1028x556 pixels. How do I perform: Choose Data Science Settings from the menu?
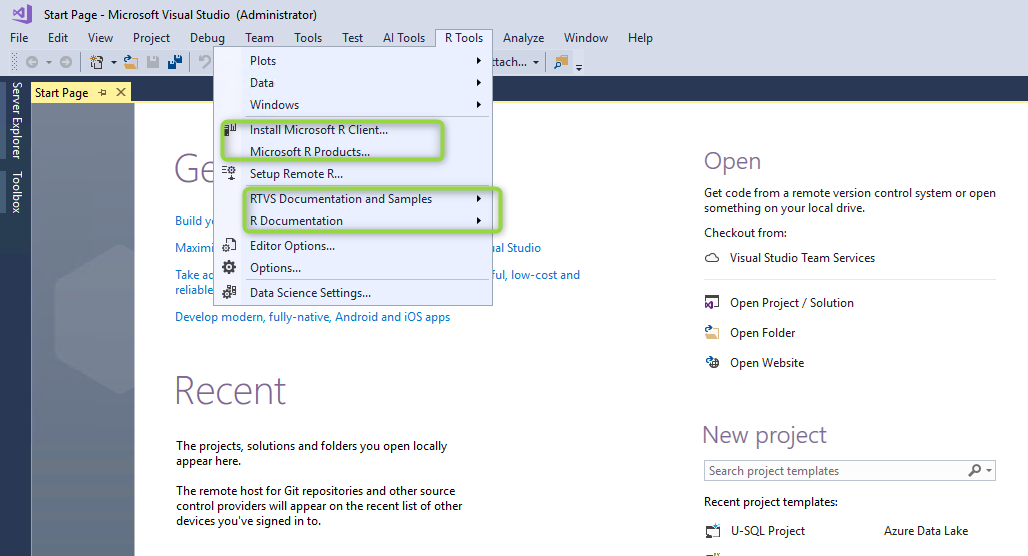coord(310,293)
